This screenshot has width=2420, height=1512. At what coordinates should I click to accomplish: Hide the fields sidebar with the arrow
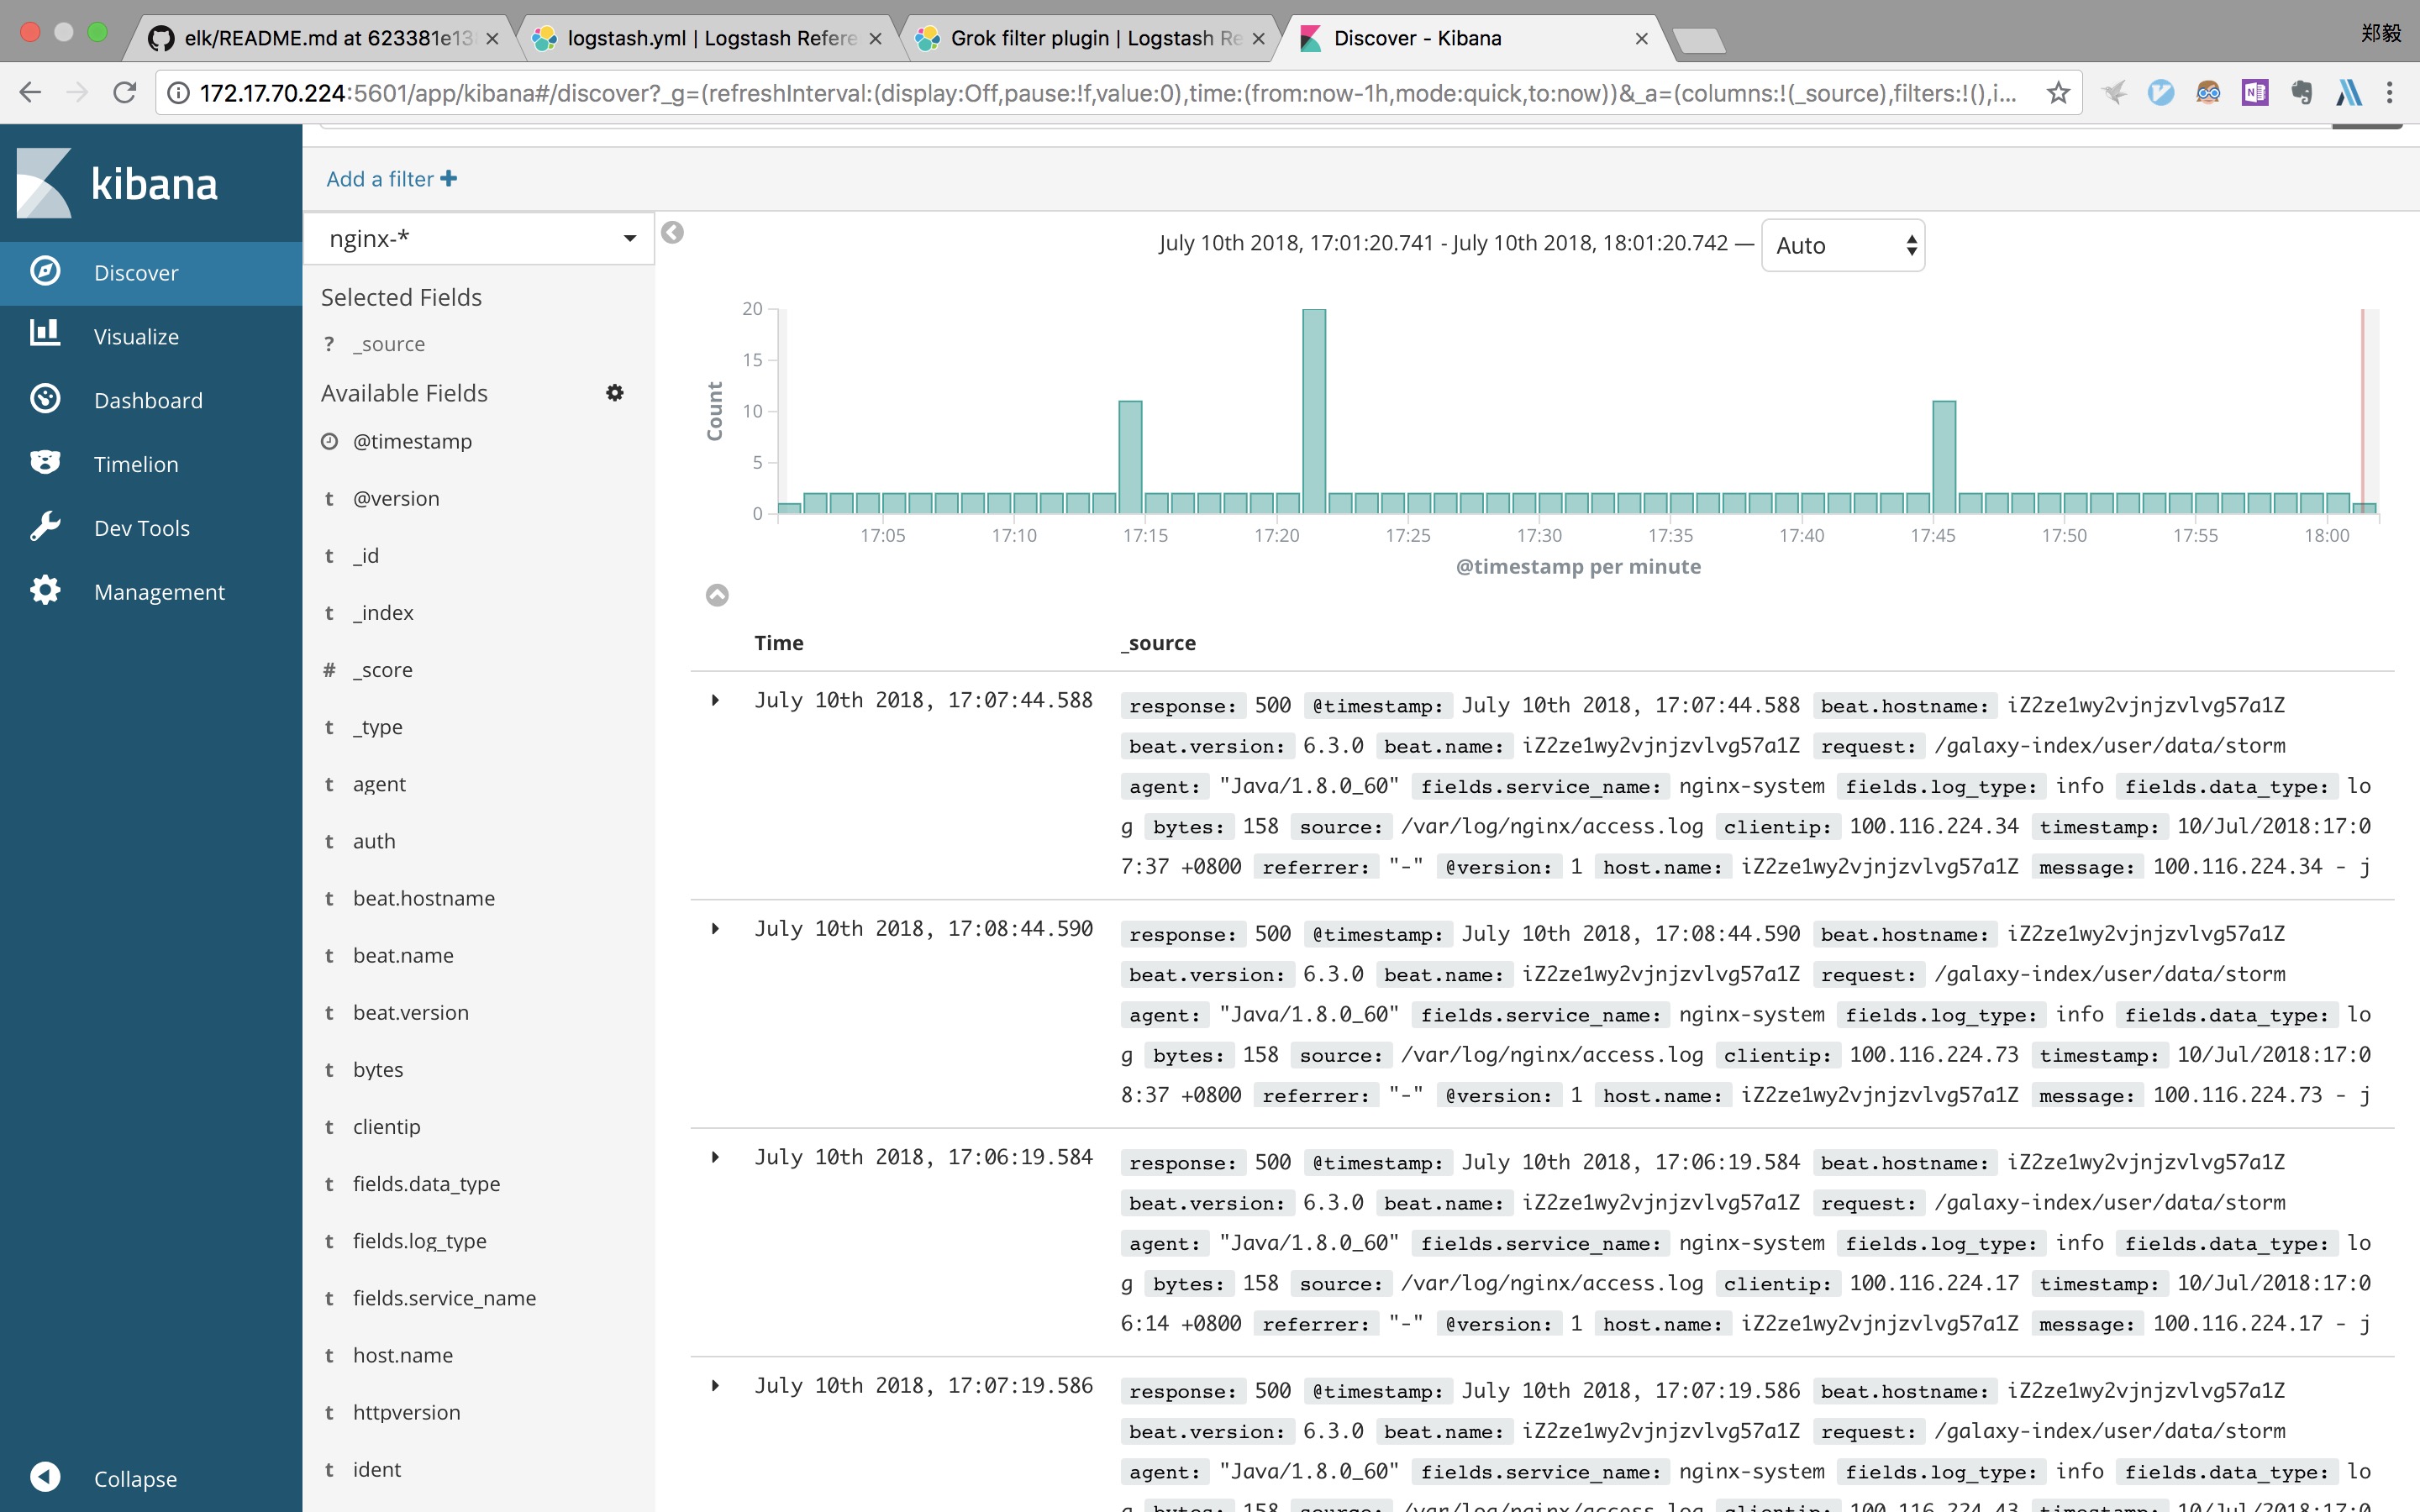point(673,233)
